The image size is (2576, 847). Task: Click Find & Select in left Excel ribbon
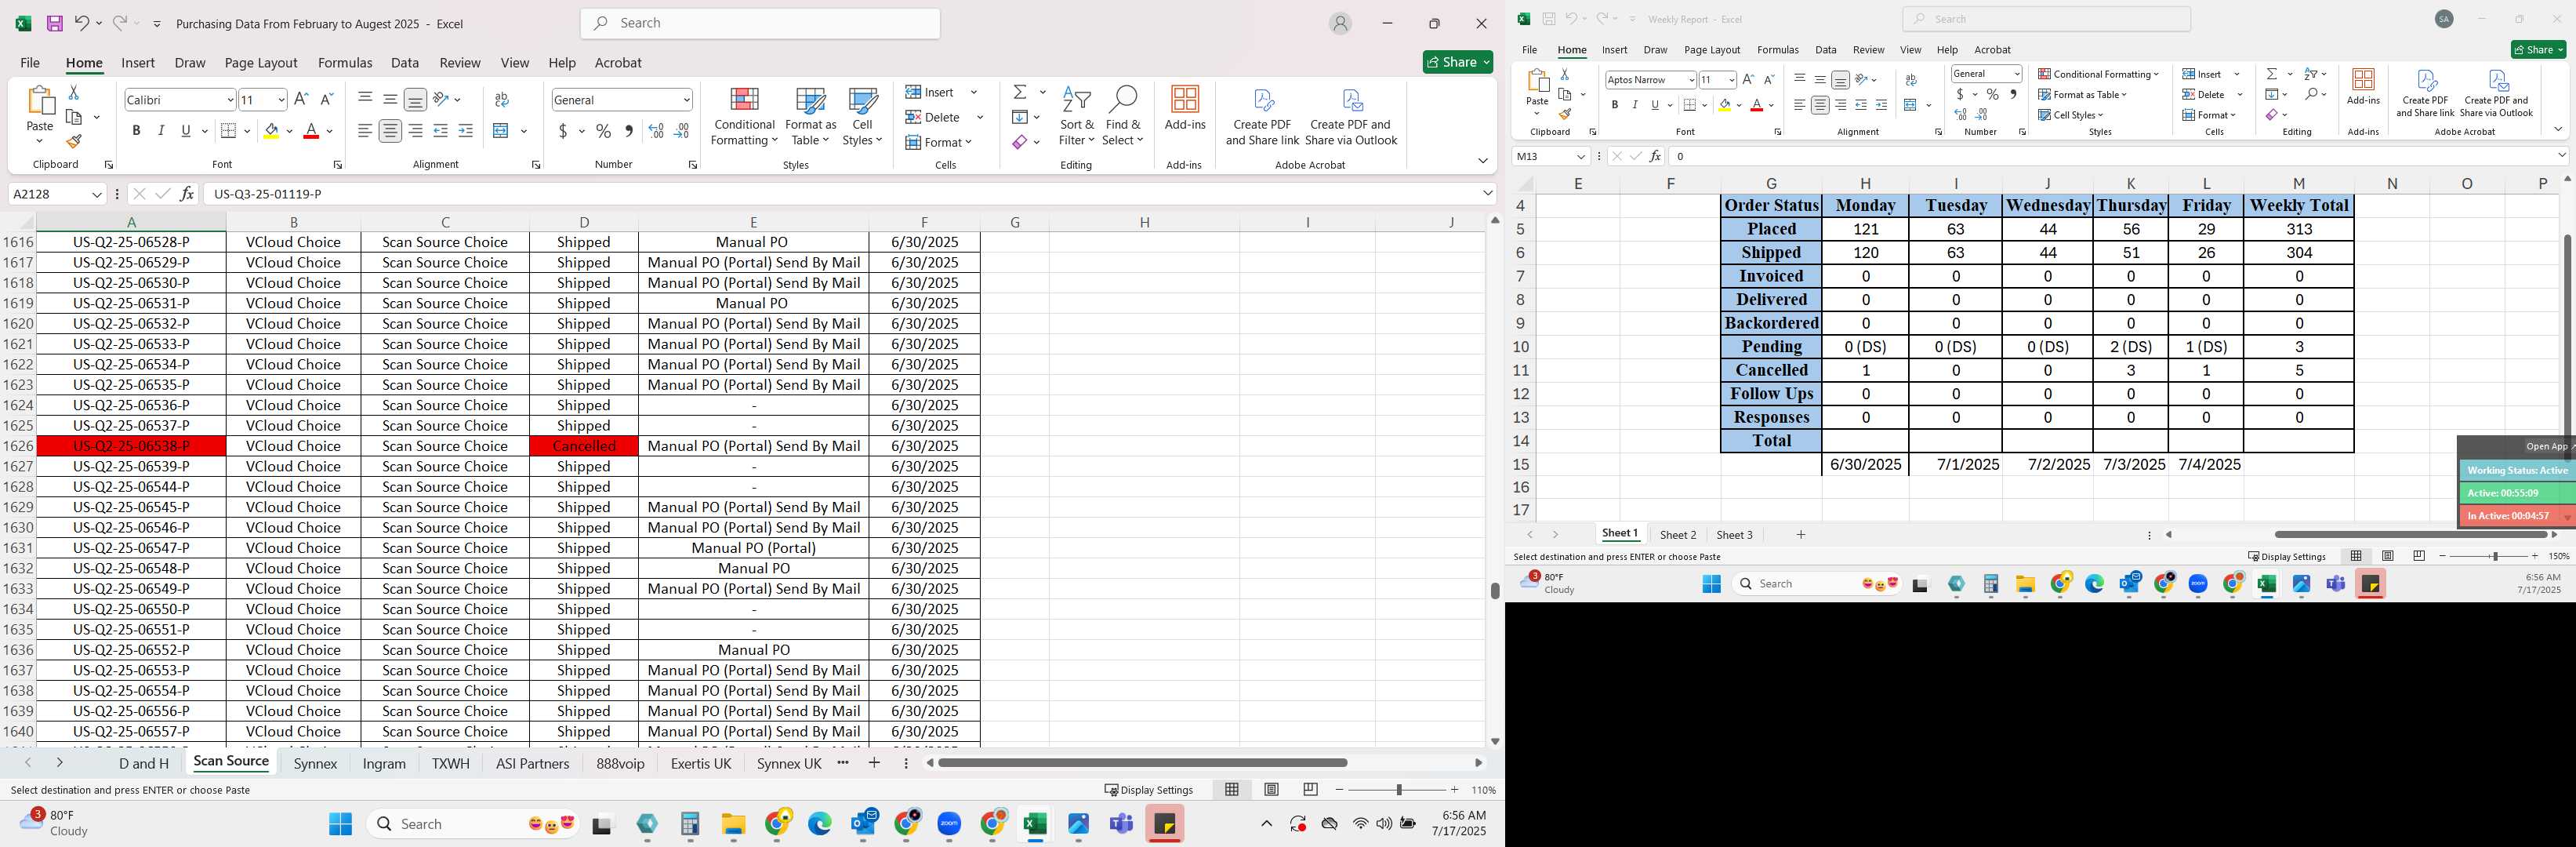1123,117
